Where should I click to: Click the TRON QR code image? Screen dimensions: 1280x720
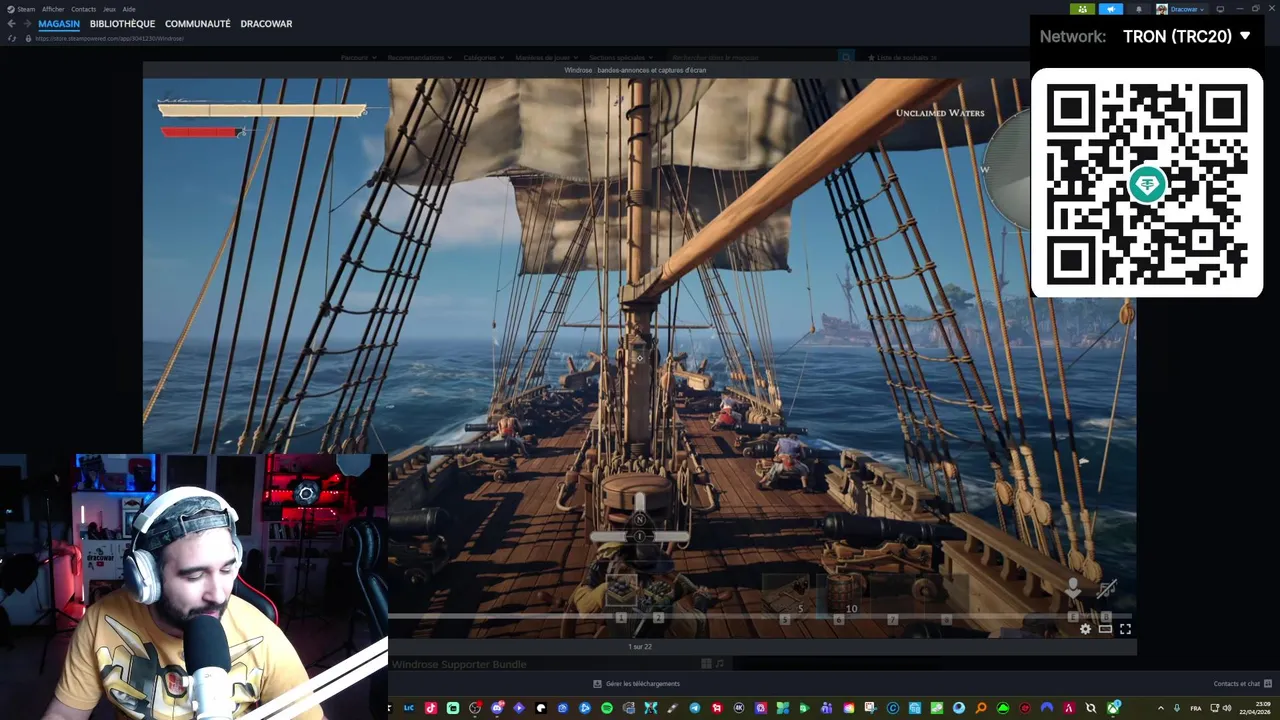click(1147, 183)
